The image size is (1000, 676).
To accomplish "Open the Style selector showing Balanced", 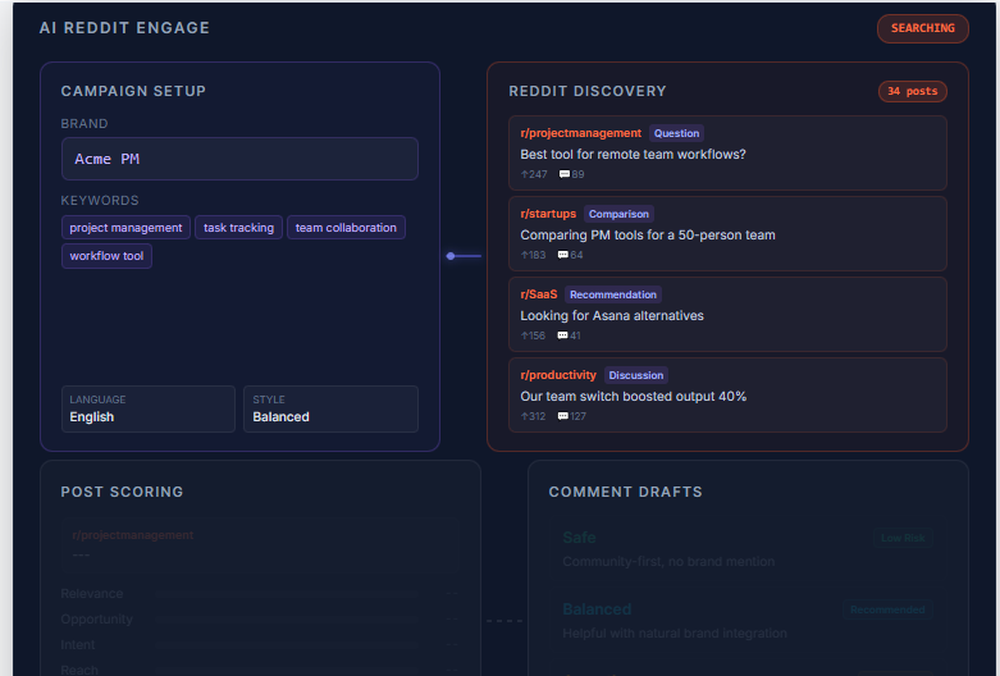I will [x=331, y=409].
